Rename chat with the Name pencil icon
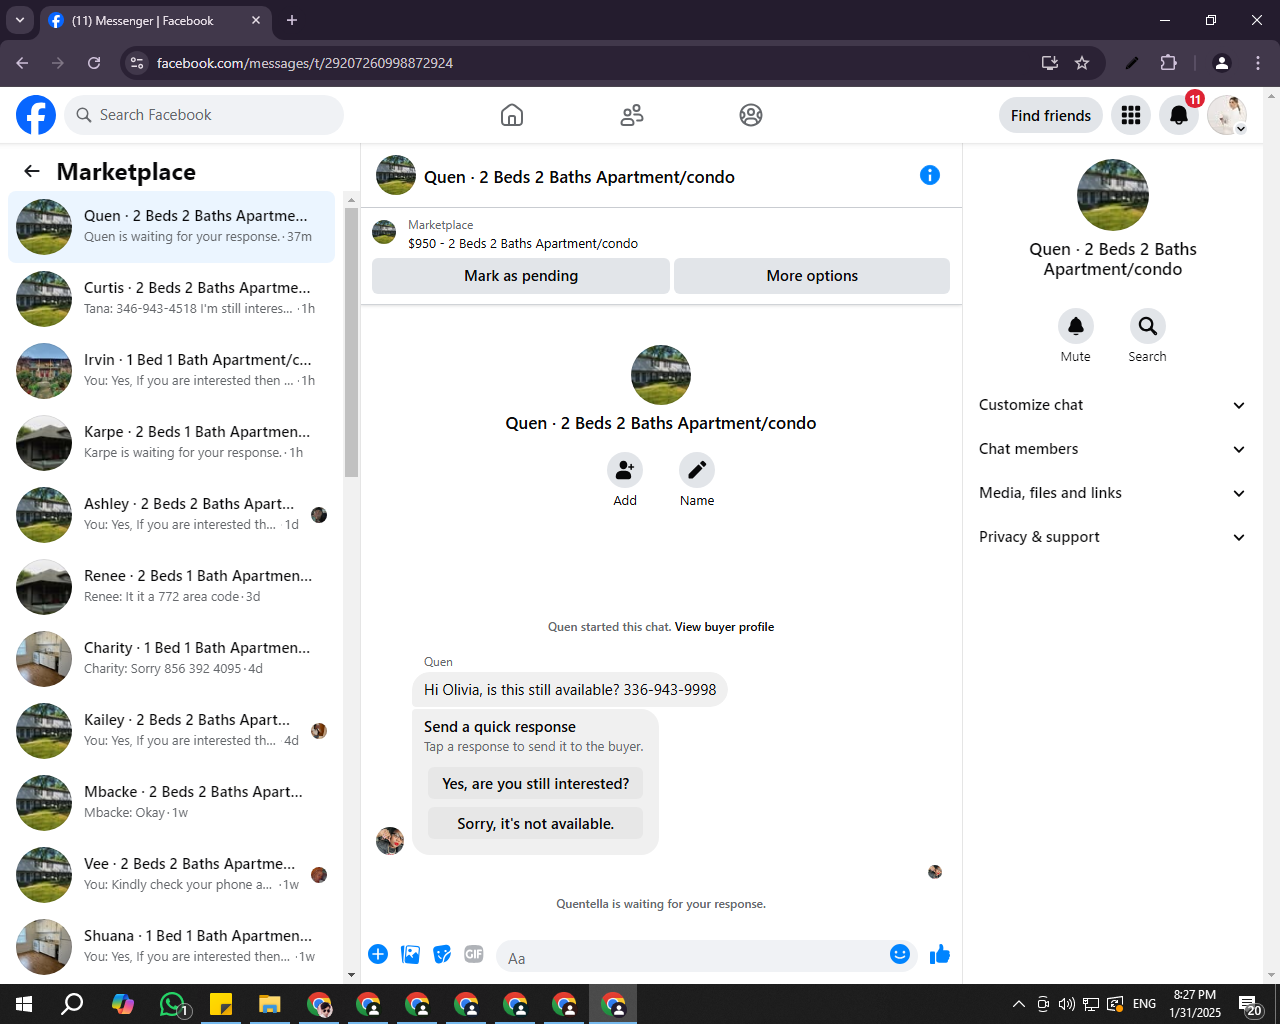 click(x=697, y=470)
